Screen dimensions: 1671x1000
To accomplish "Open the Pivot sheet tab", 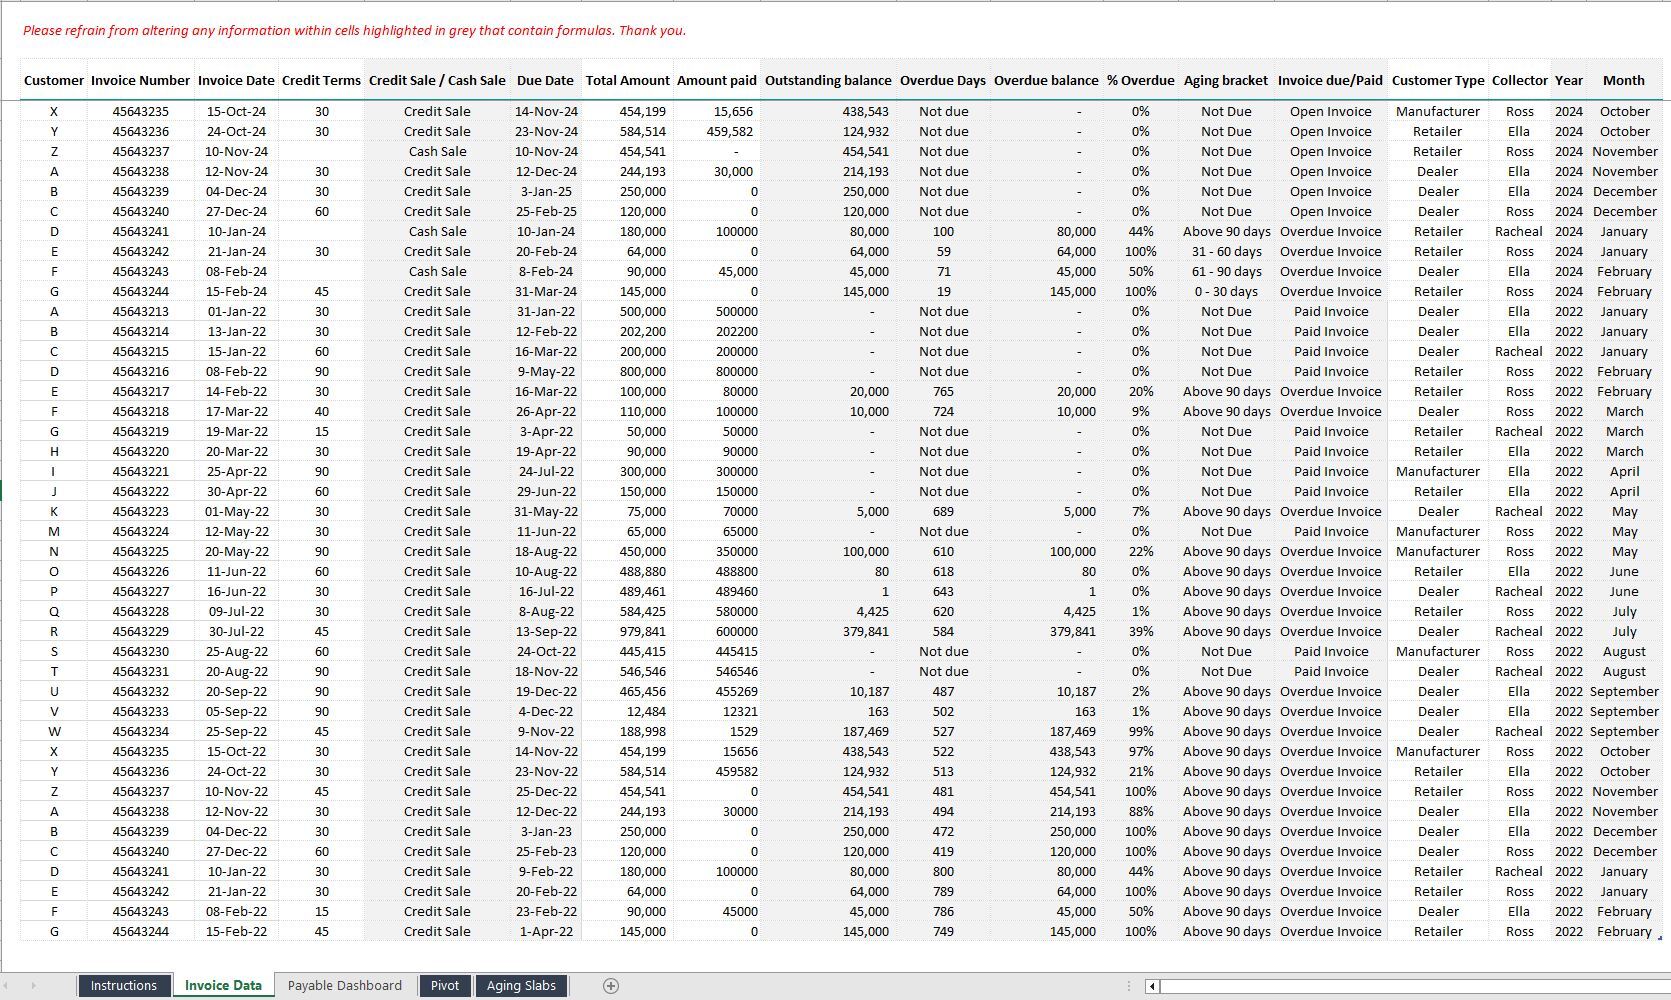I will [445, 986].
